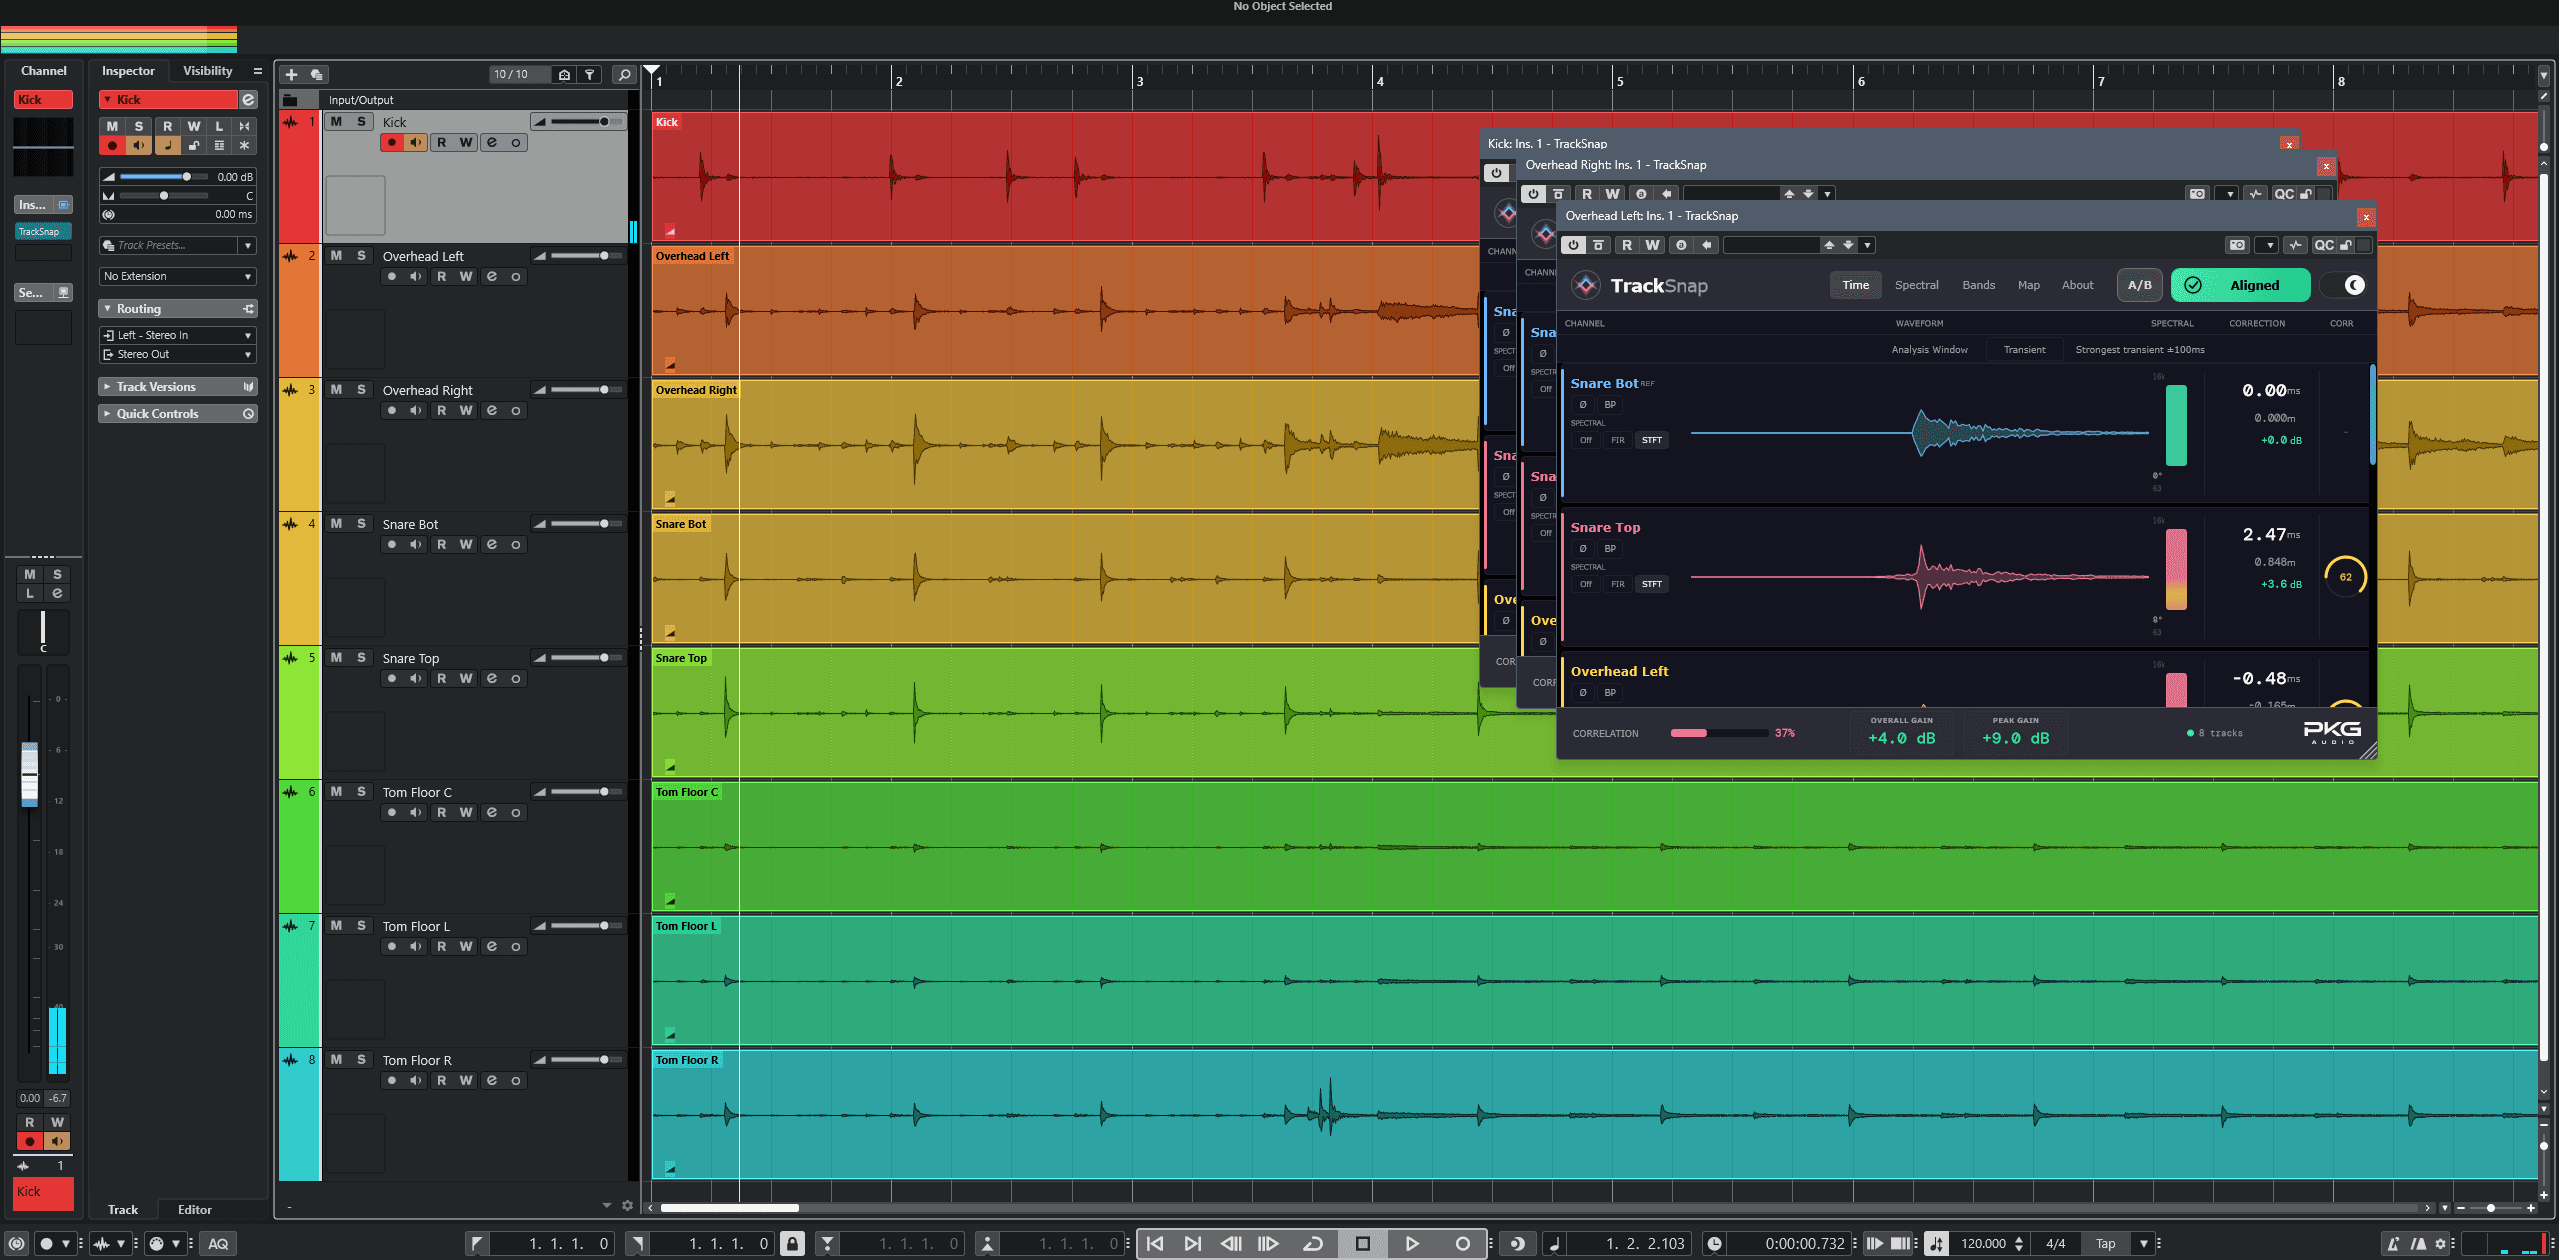Image resolution: width=2559 pixels, height=1260 pixels.
Task: Click the punch points lock icon
Action: click(792, 1243)
